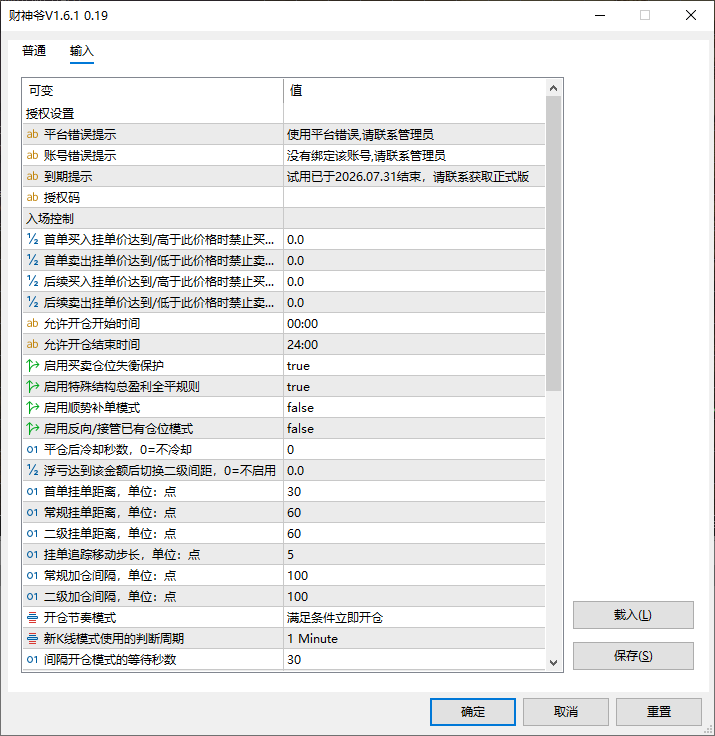Viewport: 715px width, 736px height.
Task: Select the 挂单追踪移动步长 value 5
Action: point(291,554)
